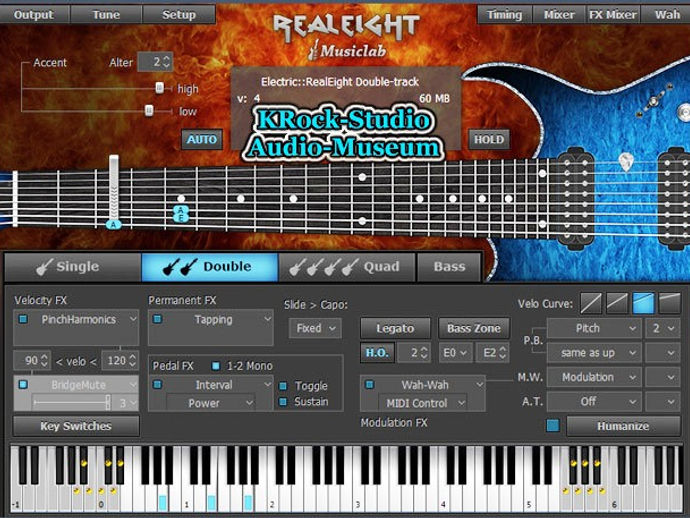Toggle the Tapping Permanent FX checkbox

click(158, 319)
